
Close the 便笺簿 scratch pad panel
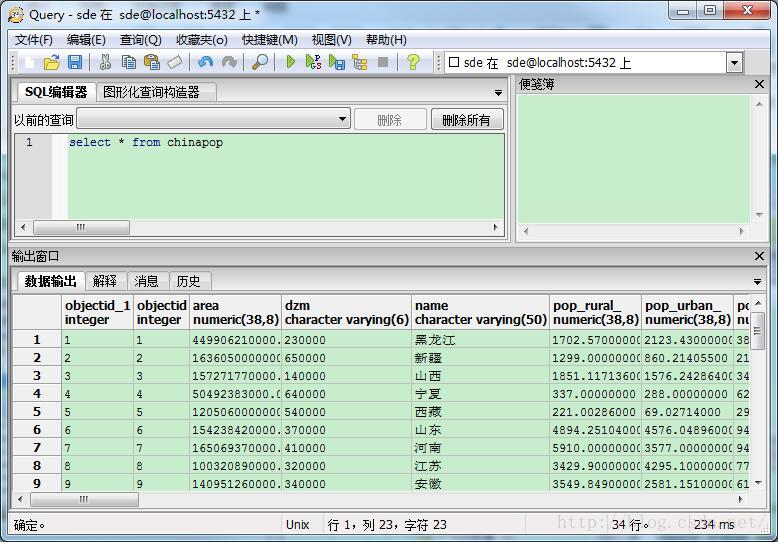pyautogui.click(x=759, y=84)
